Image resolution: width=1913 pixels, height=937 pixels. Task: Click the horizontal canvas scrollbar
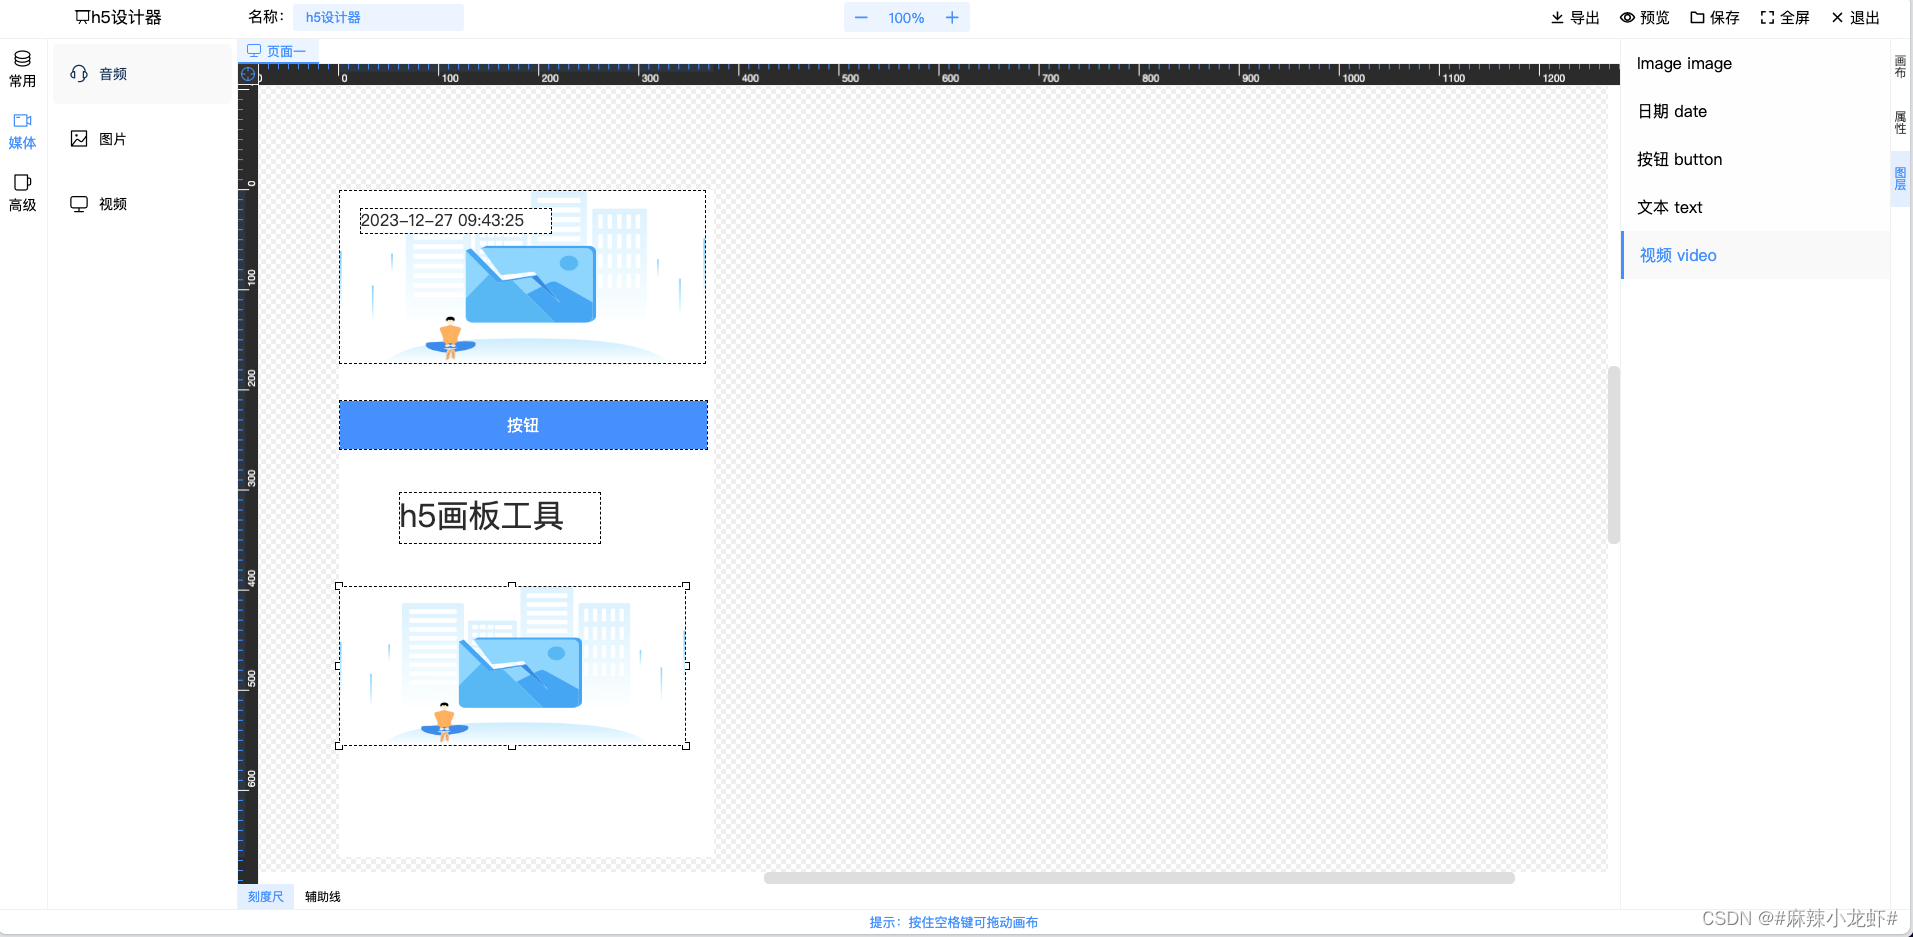pos(1139,878)
